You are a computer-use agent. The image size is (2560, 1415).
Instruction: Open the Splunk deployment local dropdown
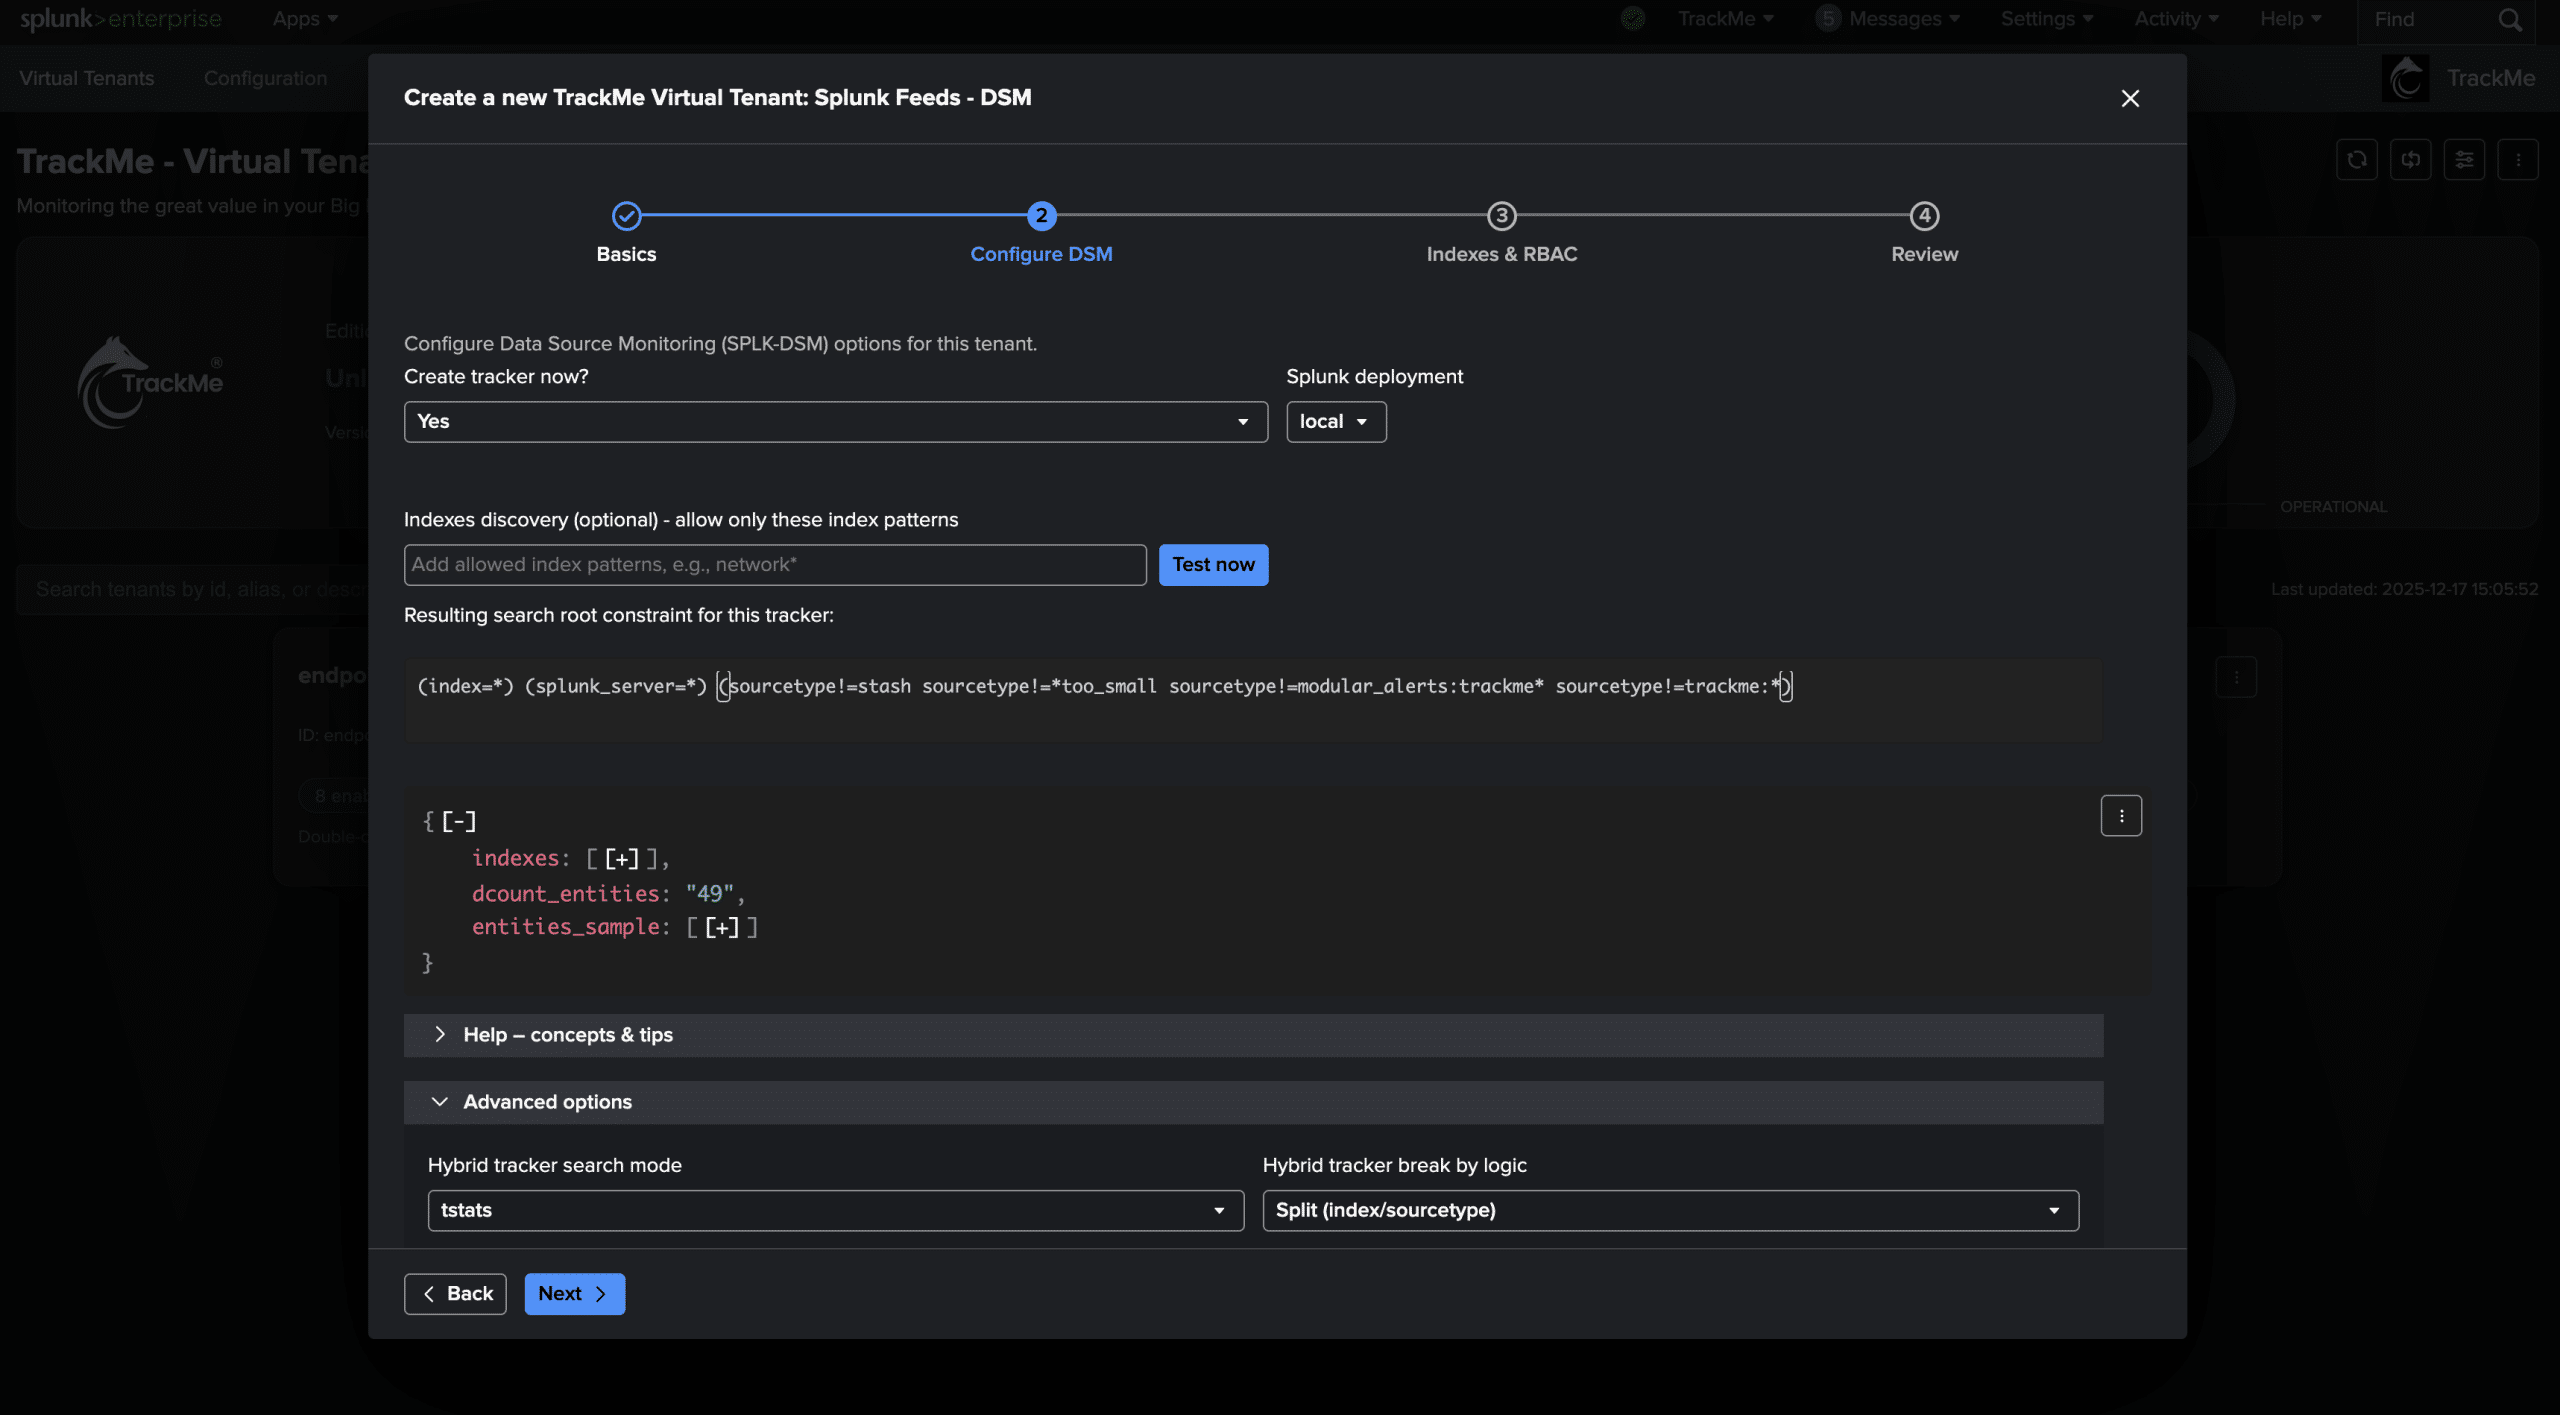tap(1335, 422)
